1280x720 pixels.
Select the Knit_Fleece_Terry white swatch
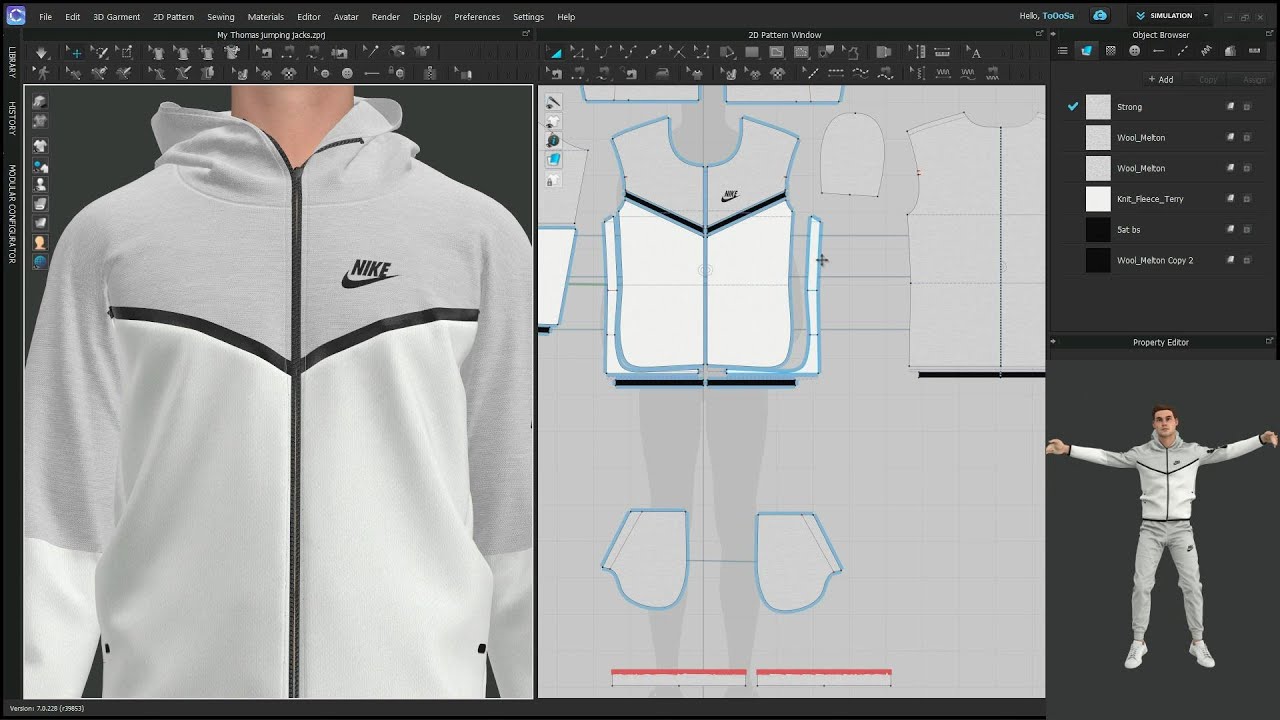point(1098,199)
